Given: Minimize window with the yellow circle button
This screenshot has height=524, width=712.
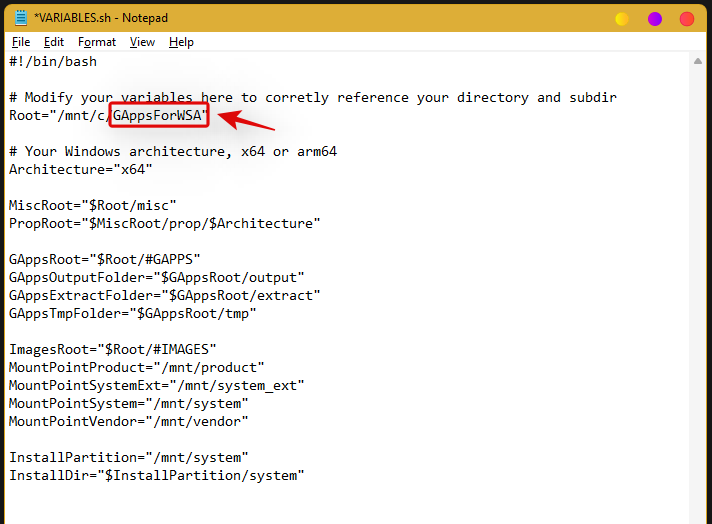Looking at the screenshot, I should coord(622,19).
